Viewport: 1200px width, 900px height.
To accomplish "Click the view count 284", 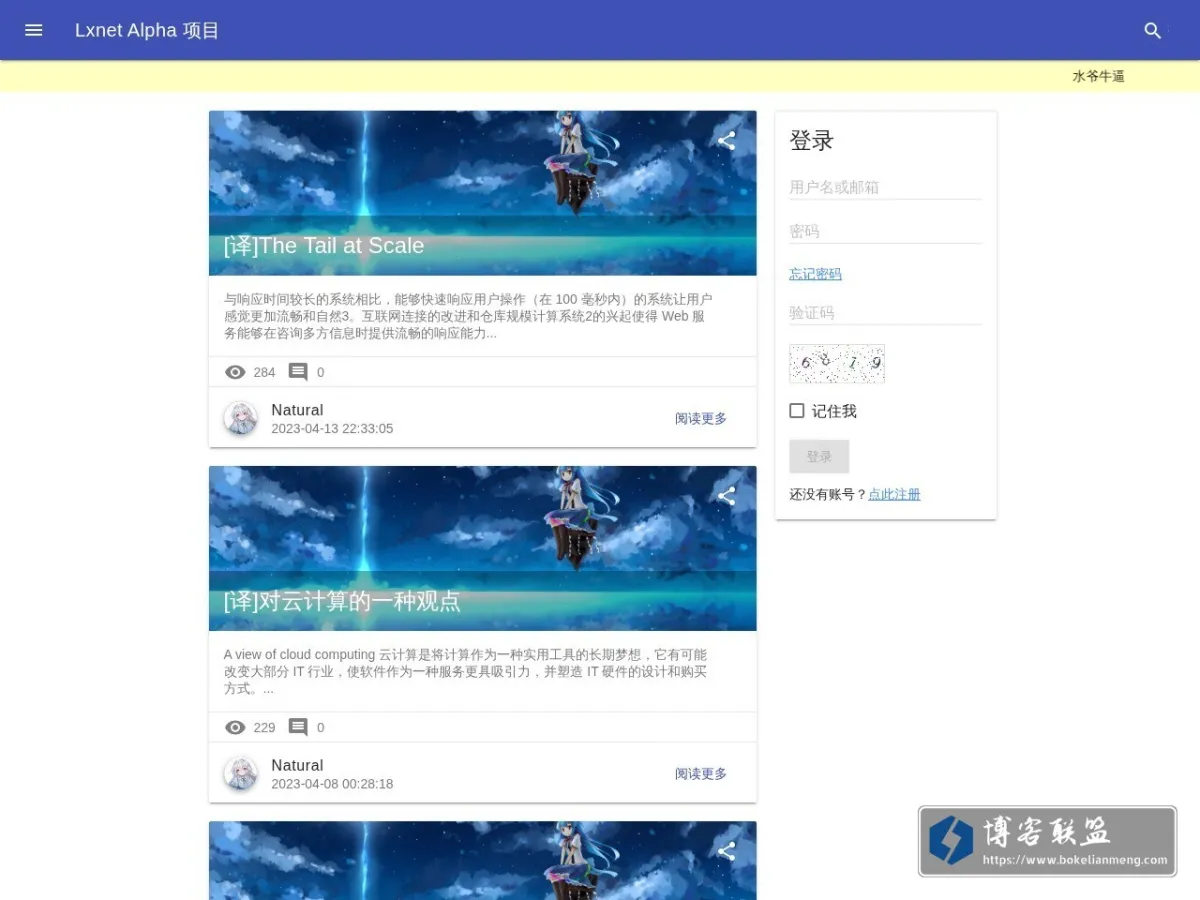I will pos(264,372).
